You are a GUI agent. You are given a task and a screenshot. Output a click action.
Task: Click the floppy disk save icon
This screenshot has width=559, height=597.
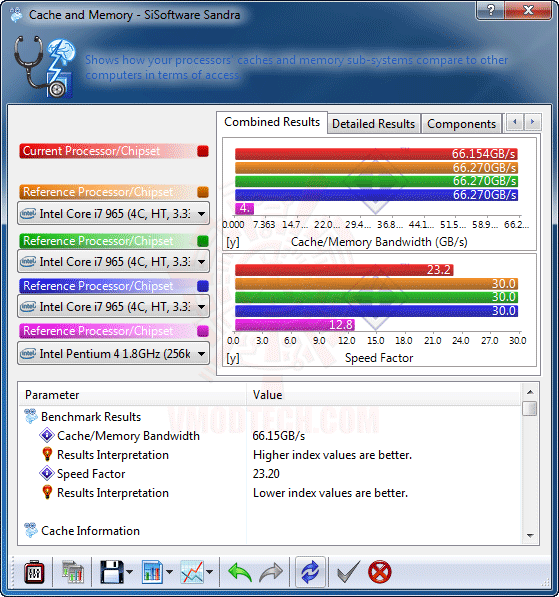(111, 571)
